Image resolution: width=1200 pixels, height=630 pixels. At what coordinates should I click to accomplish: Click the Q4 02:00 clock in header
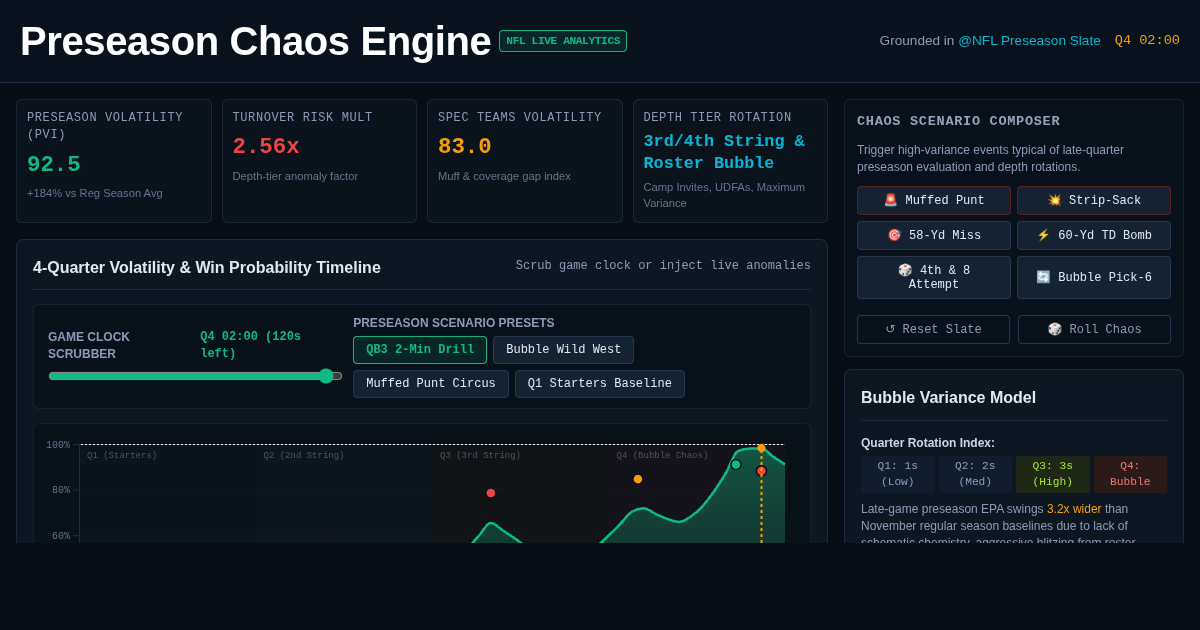(1147, 41)
